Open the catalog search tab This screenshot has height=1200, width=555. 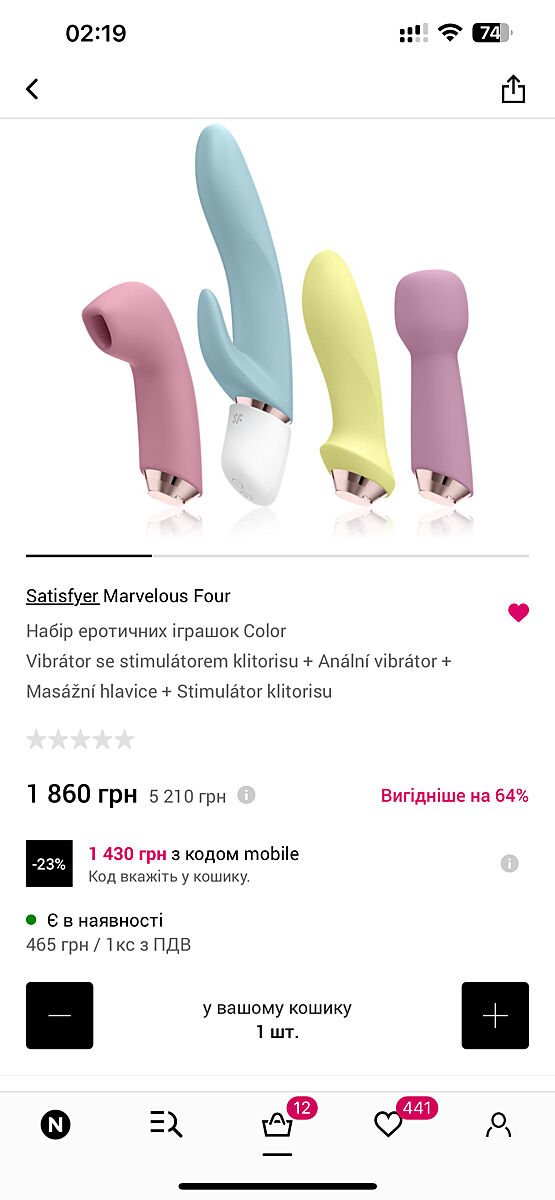pos(166,1125)
